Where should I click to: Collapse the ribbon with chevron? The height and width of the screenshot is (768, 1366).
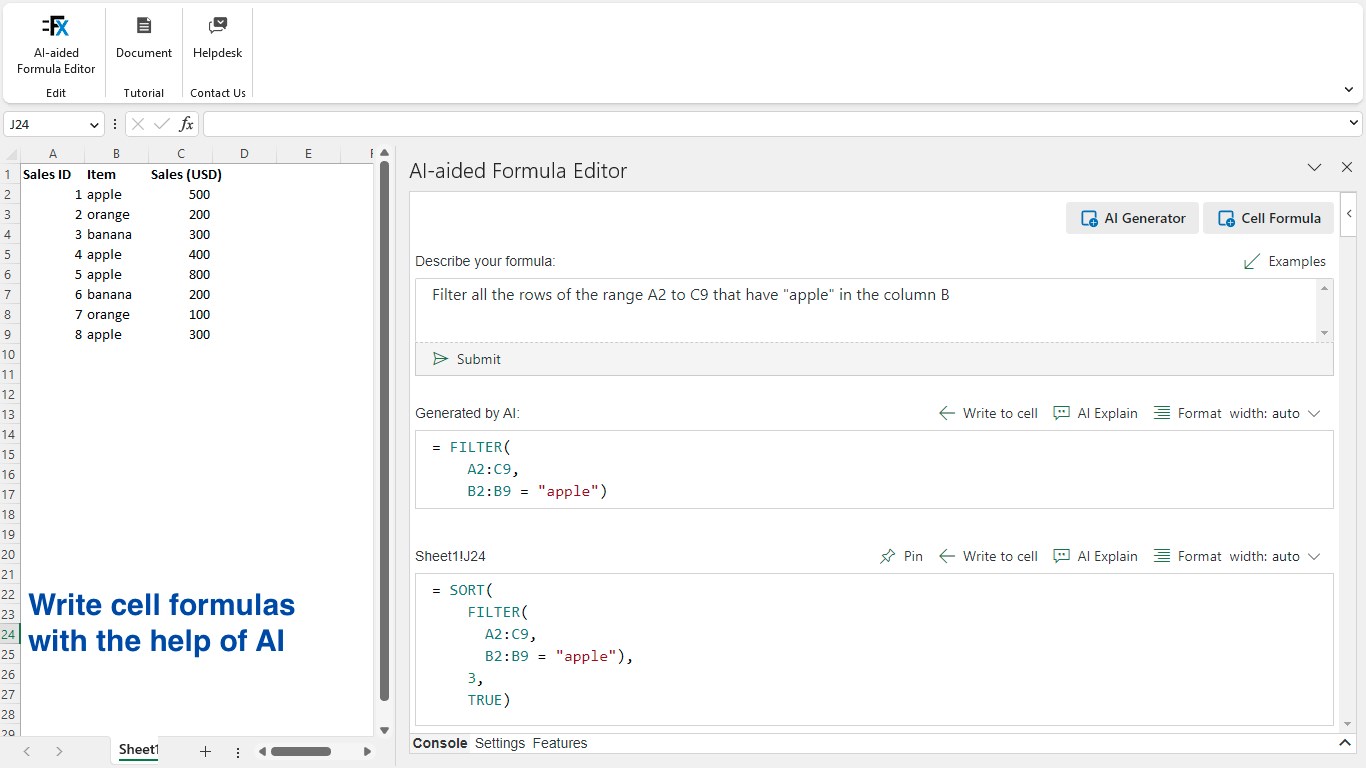(x=1349, y=90)
